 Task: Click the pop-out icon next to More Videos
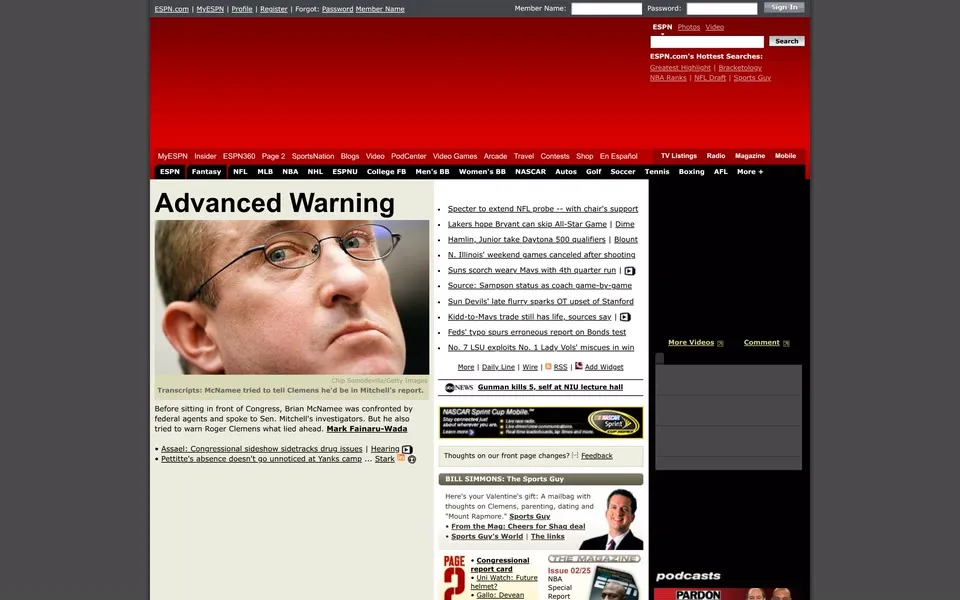tap(720, 343)
